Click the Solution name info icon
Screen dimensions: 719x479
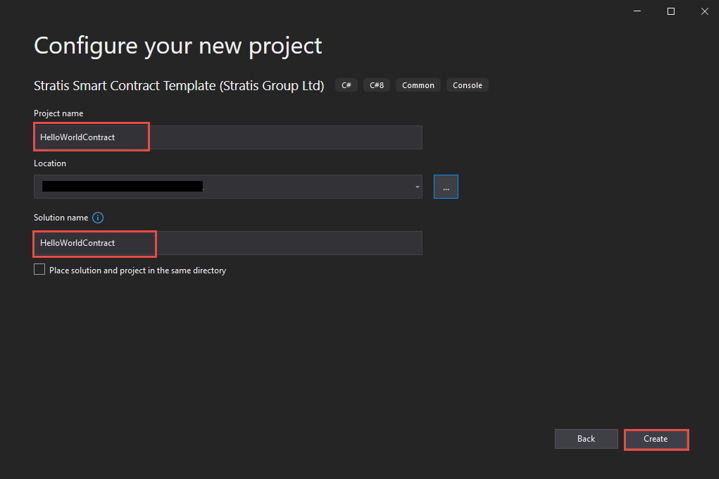(98, 218)
